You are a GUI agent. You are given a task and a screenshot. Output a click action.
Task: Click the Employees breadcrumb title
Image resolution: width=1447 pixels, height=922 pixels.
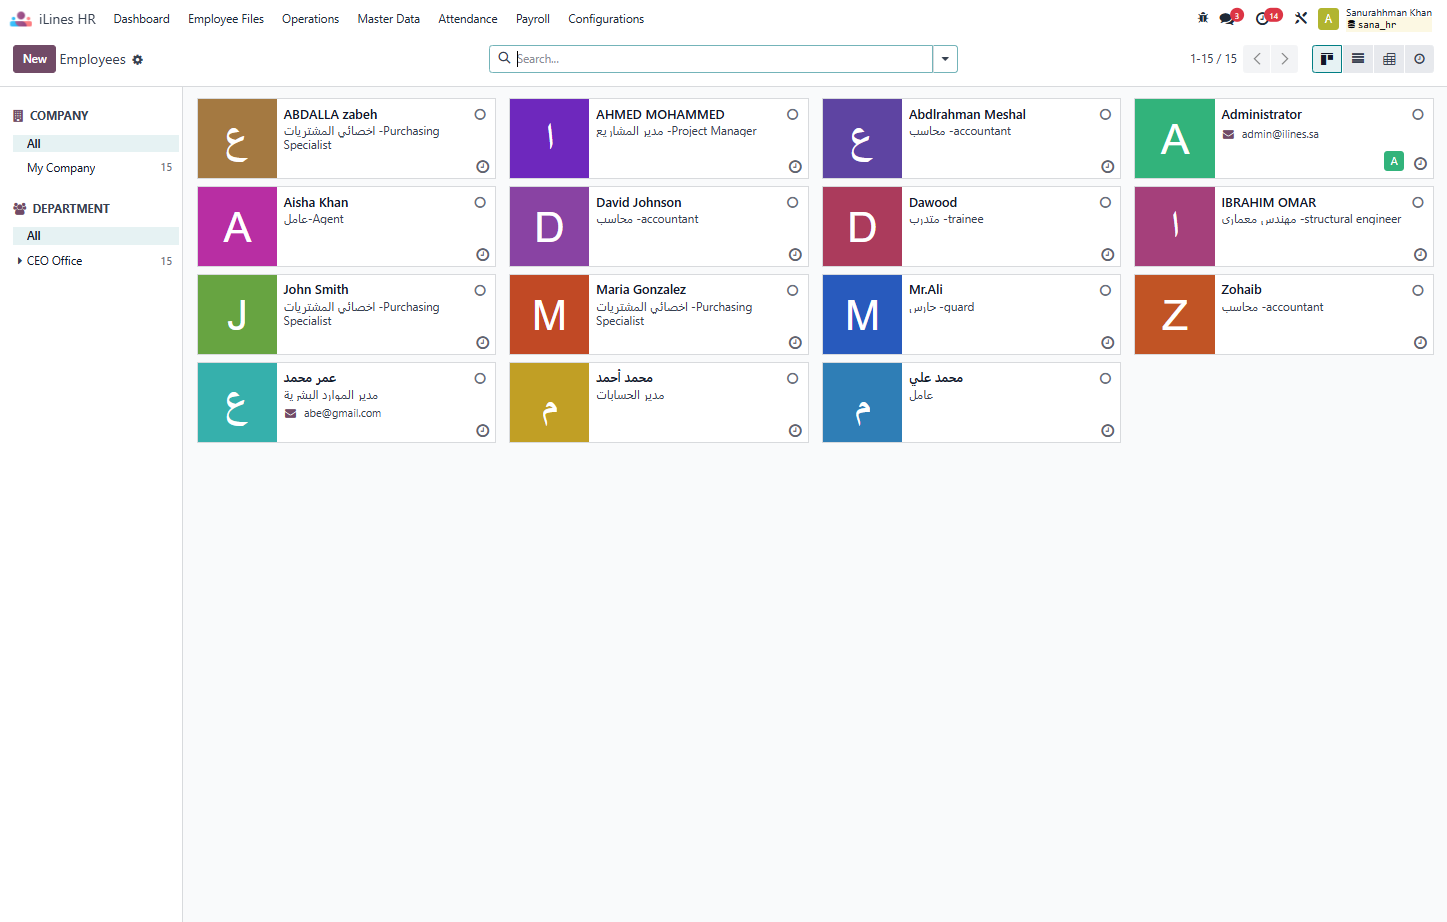[93, 60]
